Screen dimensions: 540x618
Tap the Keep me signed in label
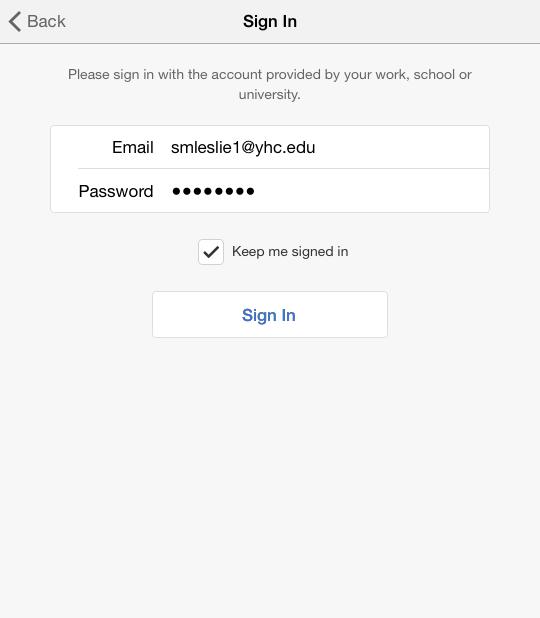pyautogui.click(x=290, y=251)
